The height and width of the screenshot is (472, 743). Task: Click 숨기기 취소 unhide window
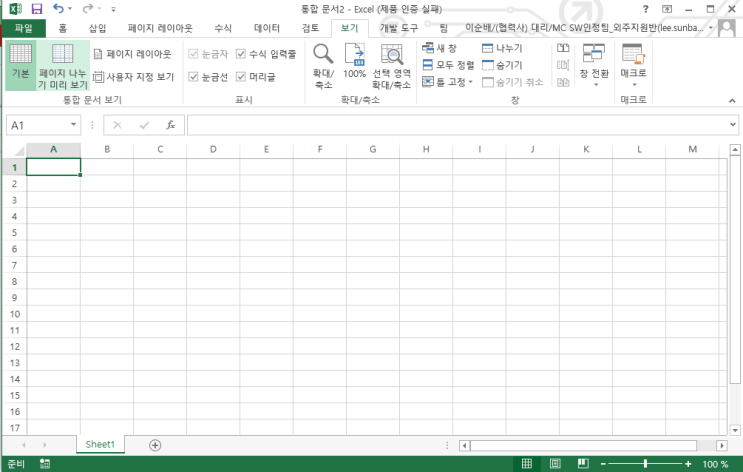click(x=512, y=82)
